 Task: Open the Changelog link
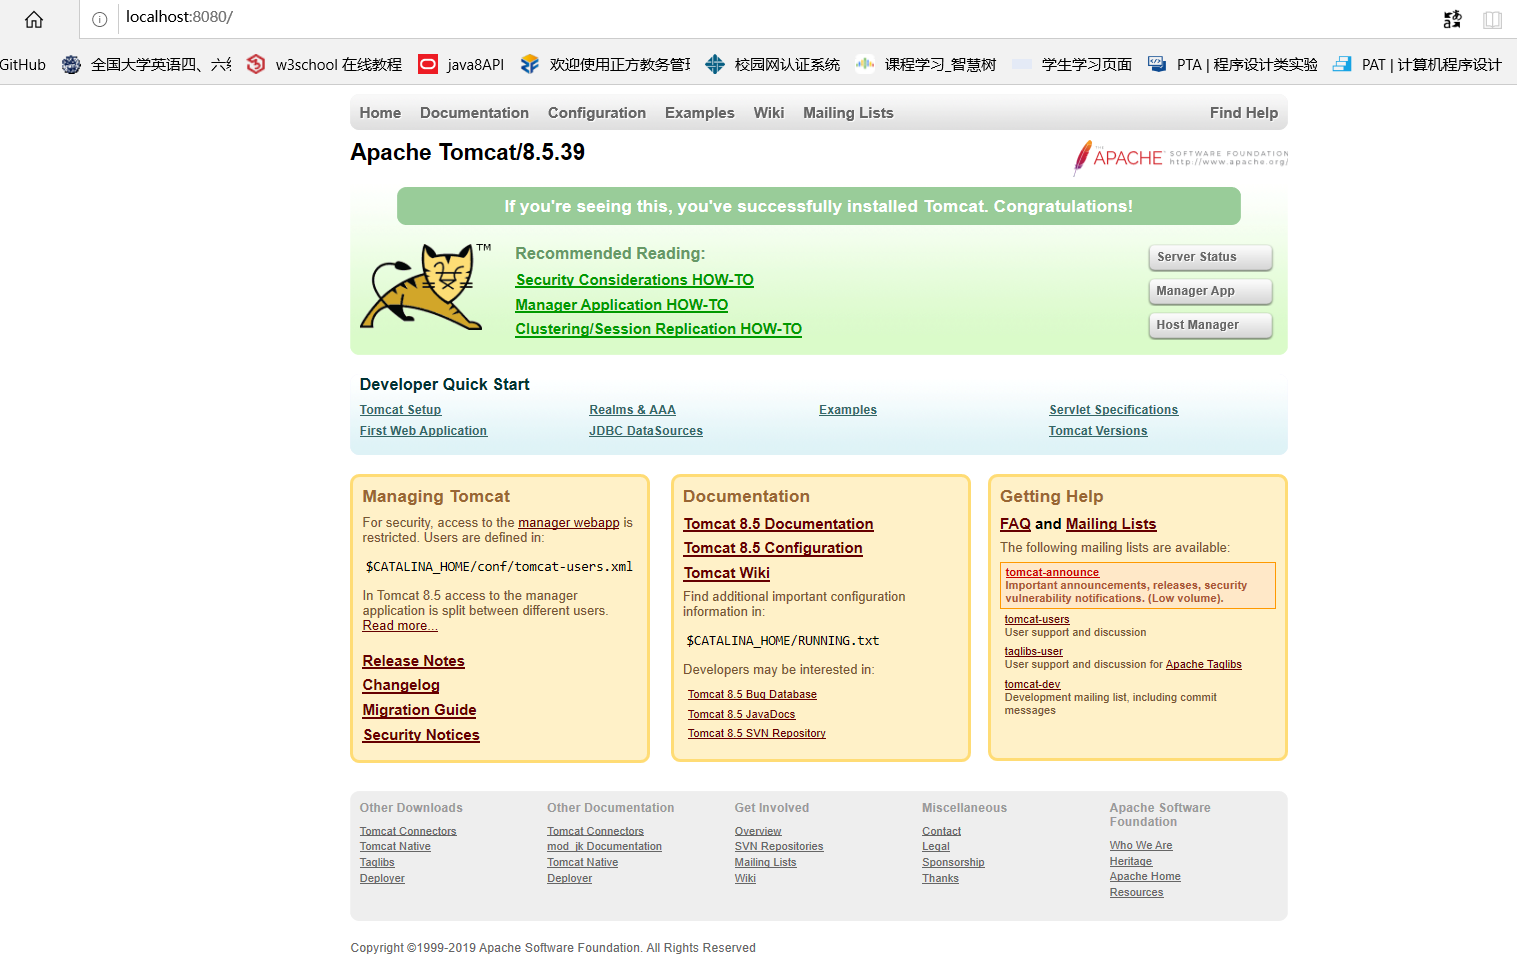401,685
